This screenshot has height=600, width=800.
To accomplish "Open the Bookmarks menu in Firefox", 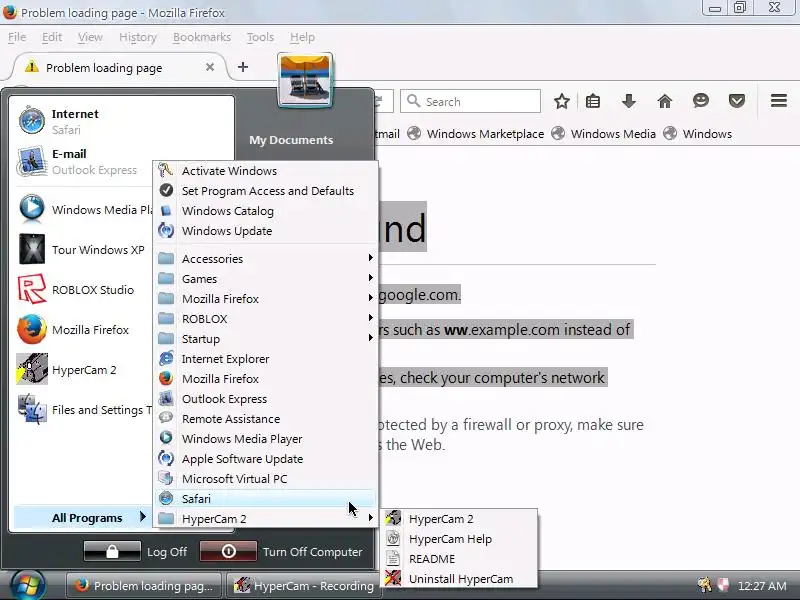I will pos(202,37).
